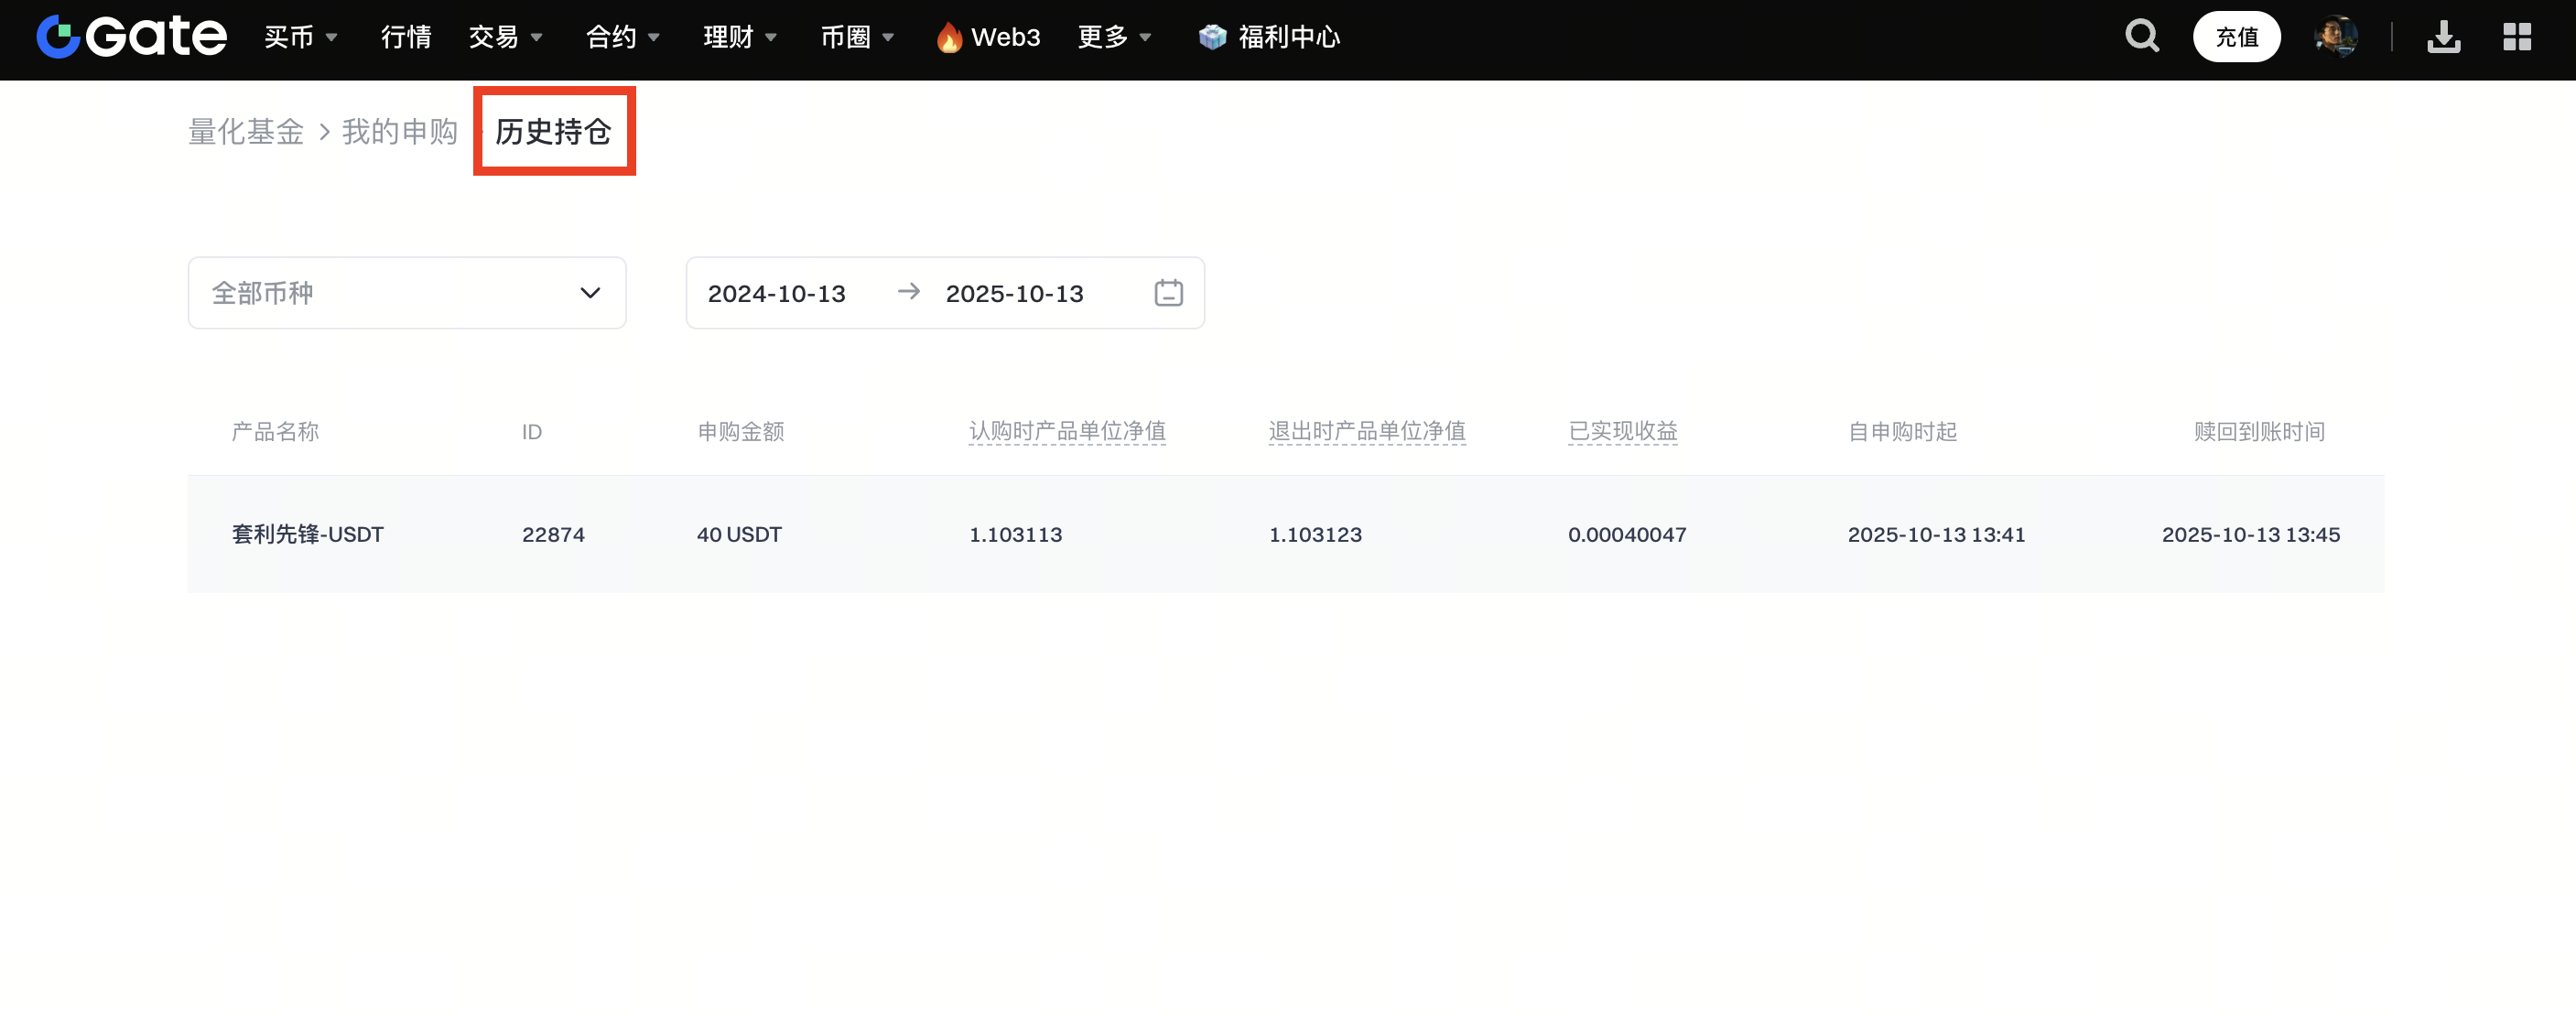Click the start date 2024-10-13 field
This screenshot has height=1014, width=2576.
776,294
